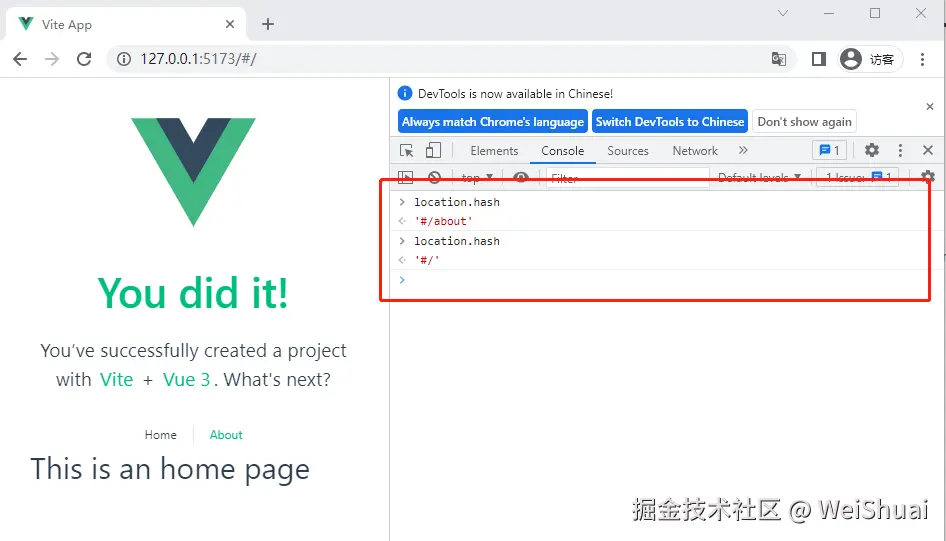This screenshot has height=541, width=946.
Task: Close the DevTools panel
Action: [x=928, y=150]
